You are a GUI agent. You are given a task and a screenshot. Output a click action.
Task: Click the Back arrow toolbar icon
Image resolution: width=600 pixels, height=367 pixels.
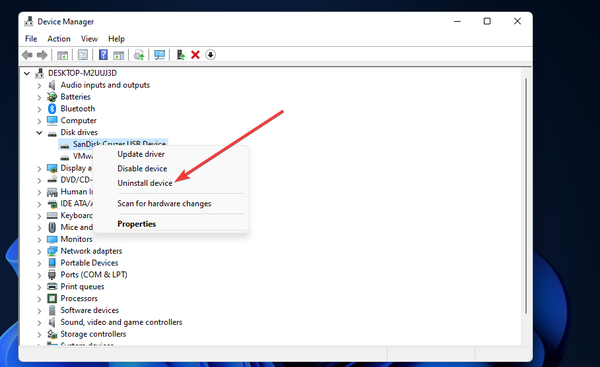tap(27, 55)
